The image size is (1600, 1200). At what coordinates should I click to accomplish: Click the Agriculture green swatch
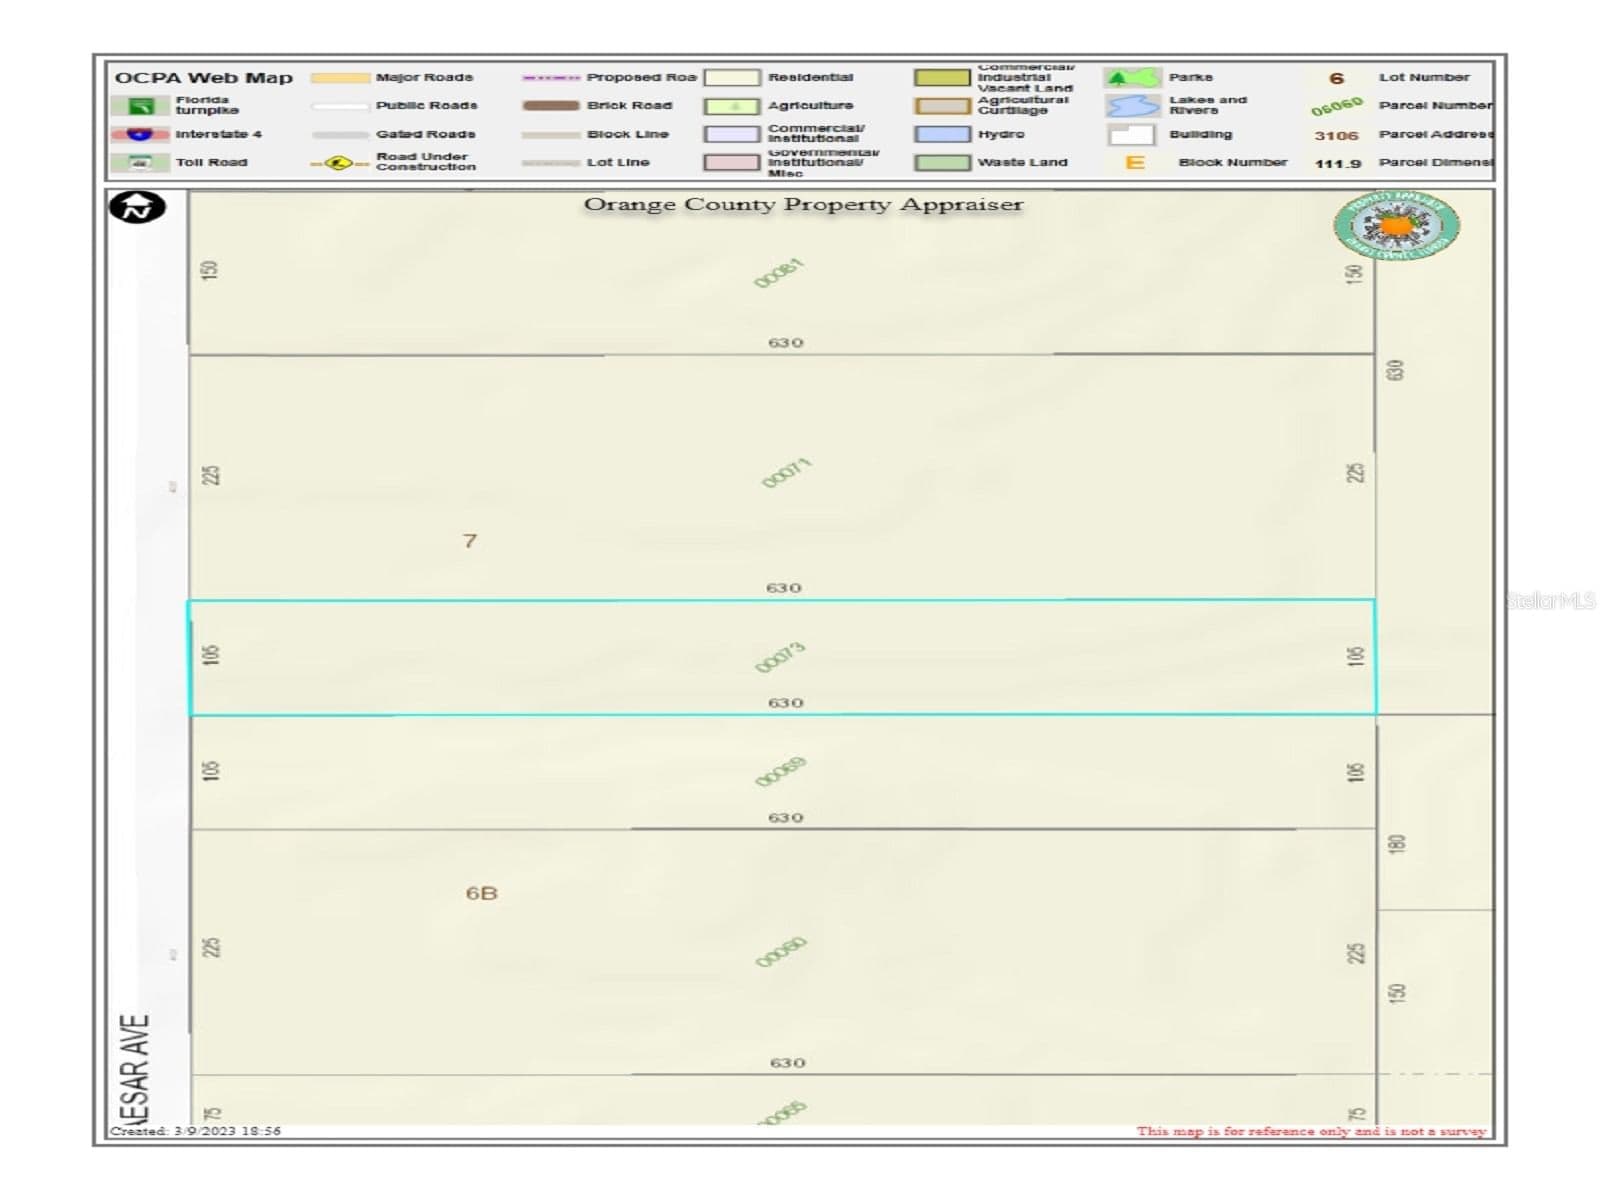pyautogui.click(x=732, y=106)
